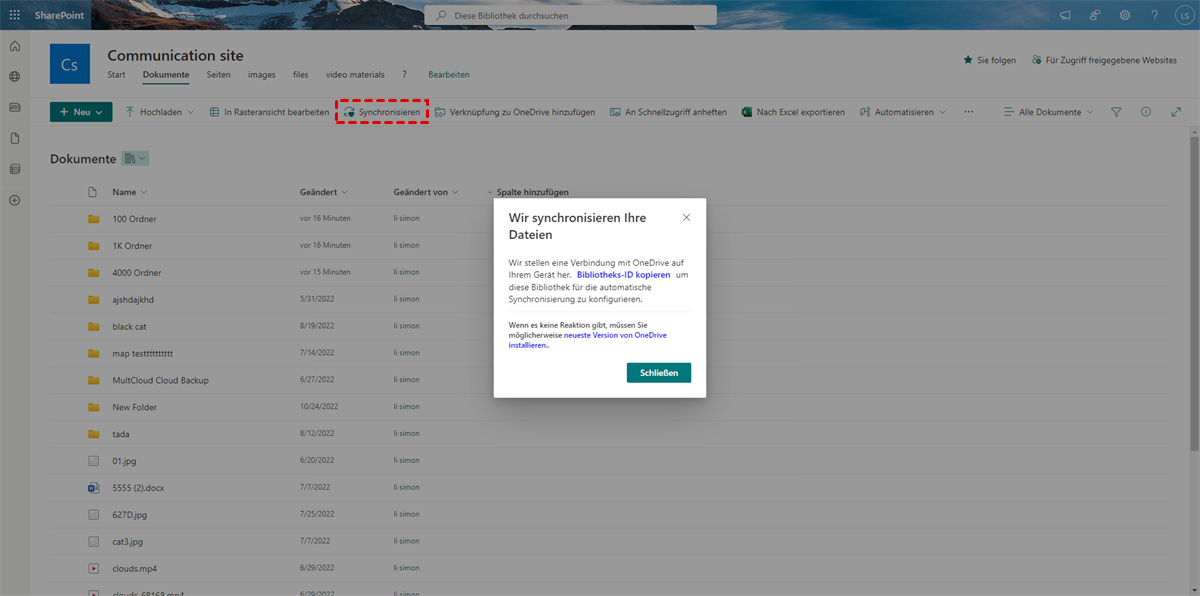Open the SharePoint app launcher waffle

pos(14,15)
